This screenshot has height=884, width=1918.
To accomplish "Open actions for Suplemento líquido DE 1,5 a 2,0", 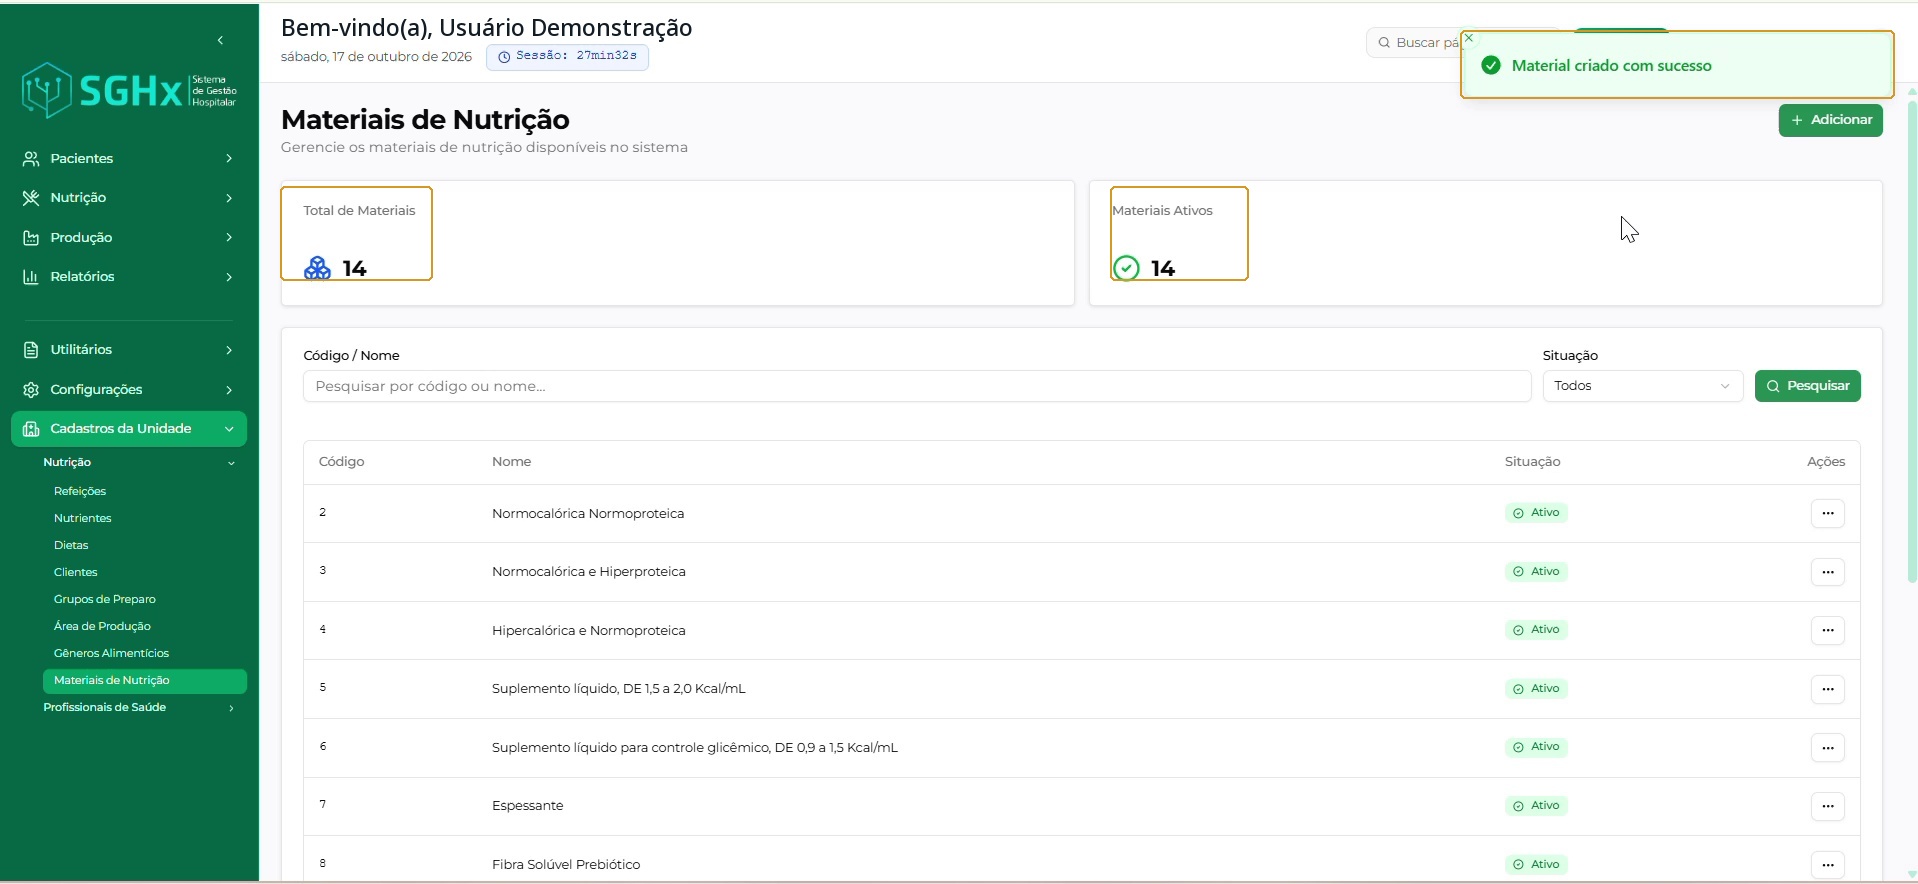I will coord(1828,689).
